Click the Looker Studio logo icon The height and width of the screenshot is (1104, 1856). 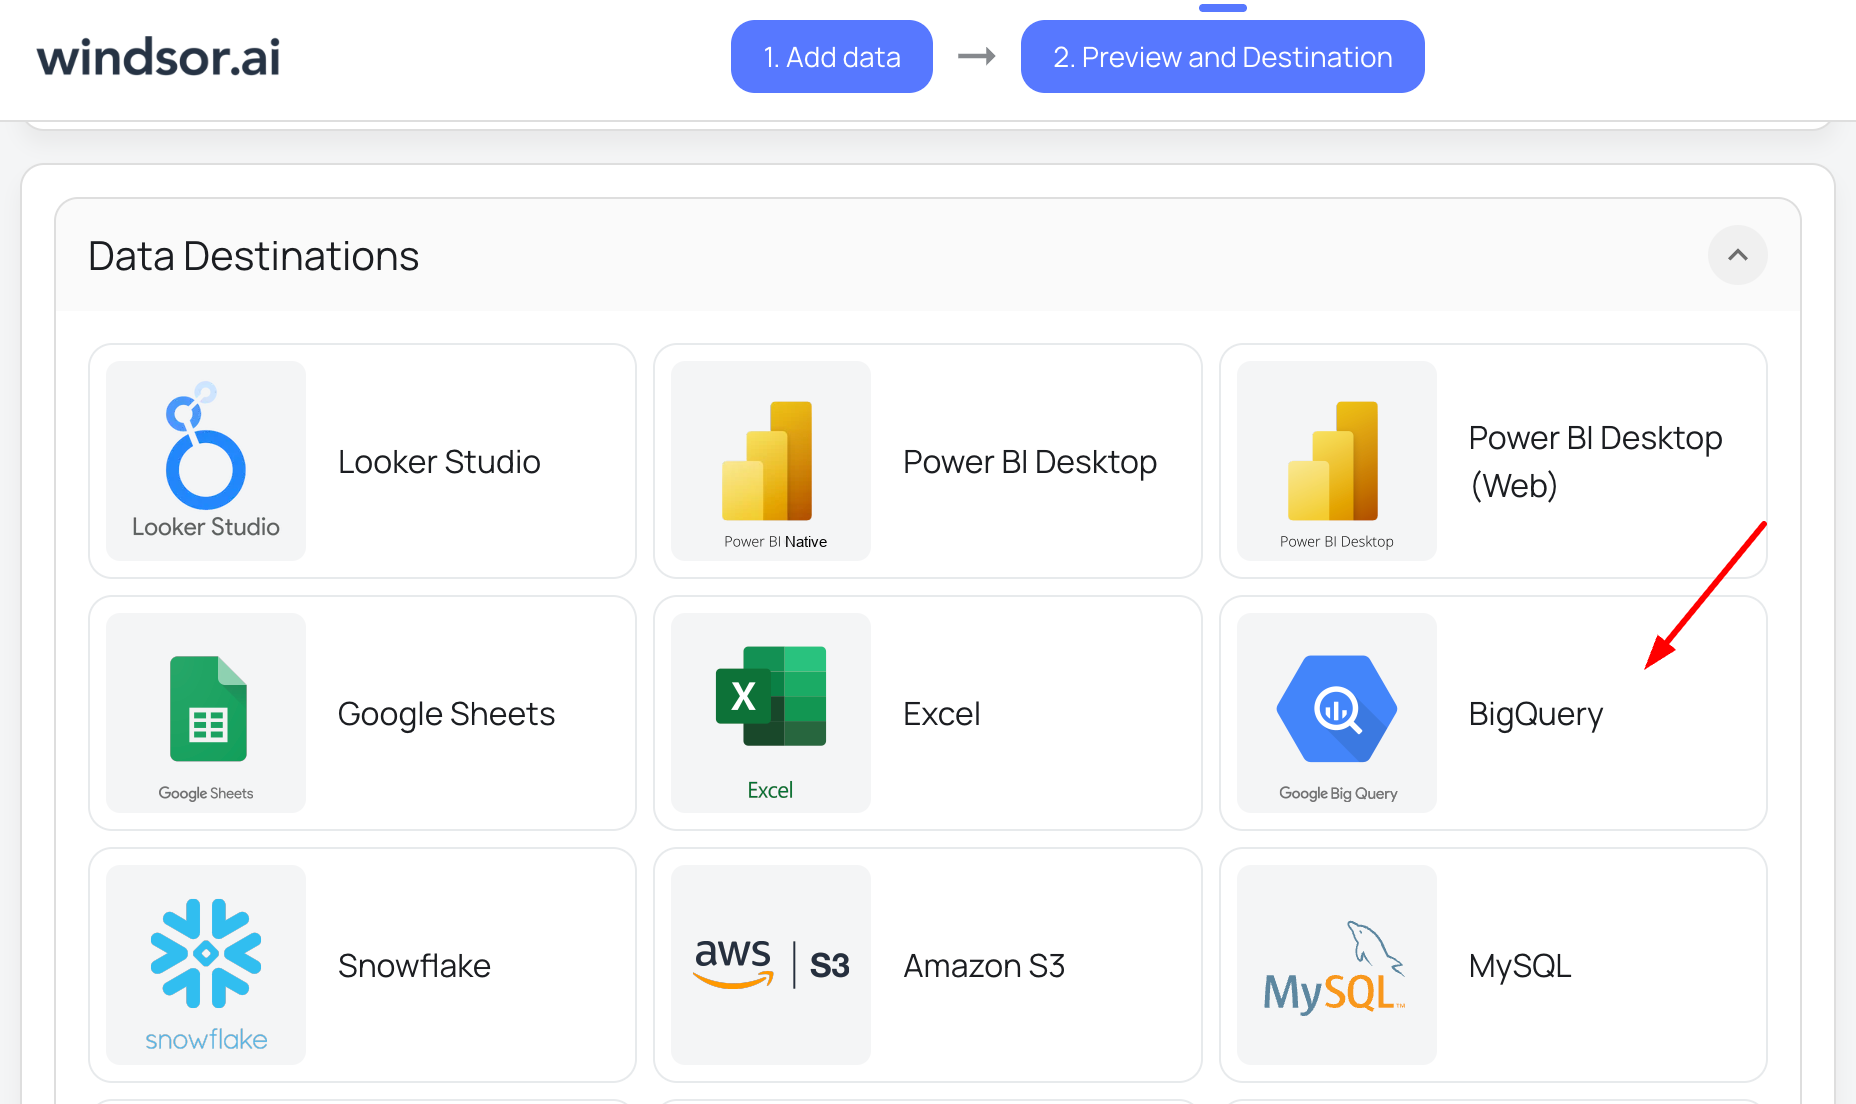[x=206, y=461]
